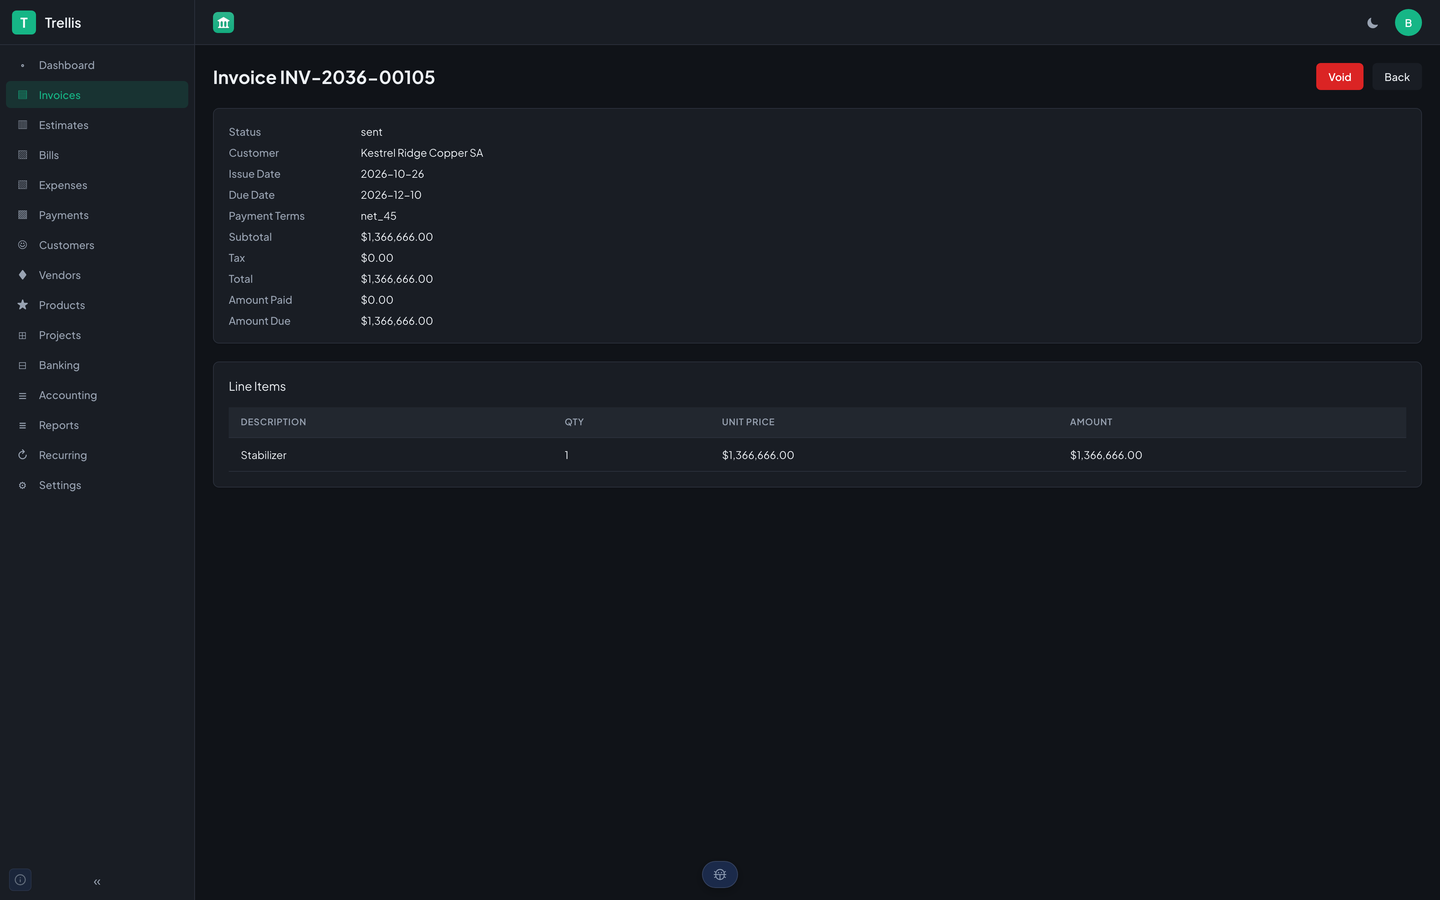
Task: Open user avatar B menu
Action: tap(1408, 22)
